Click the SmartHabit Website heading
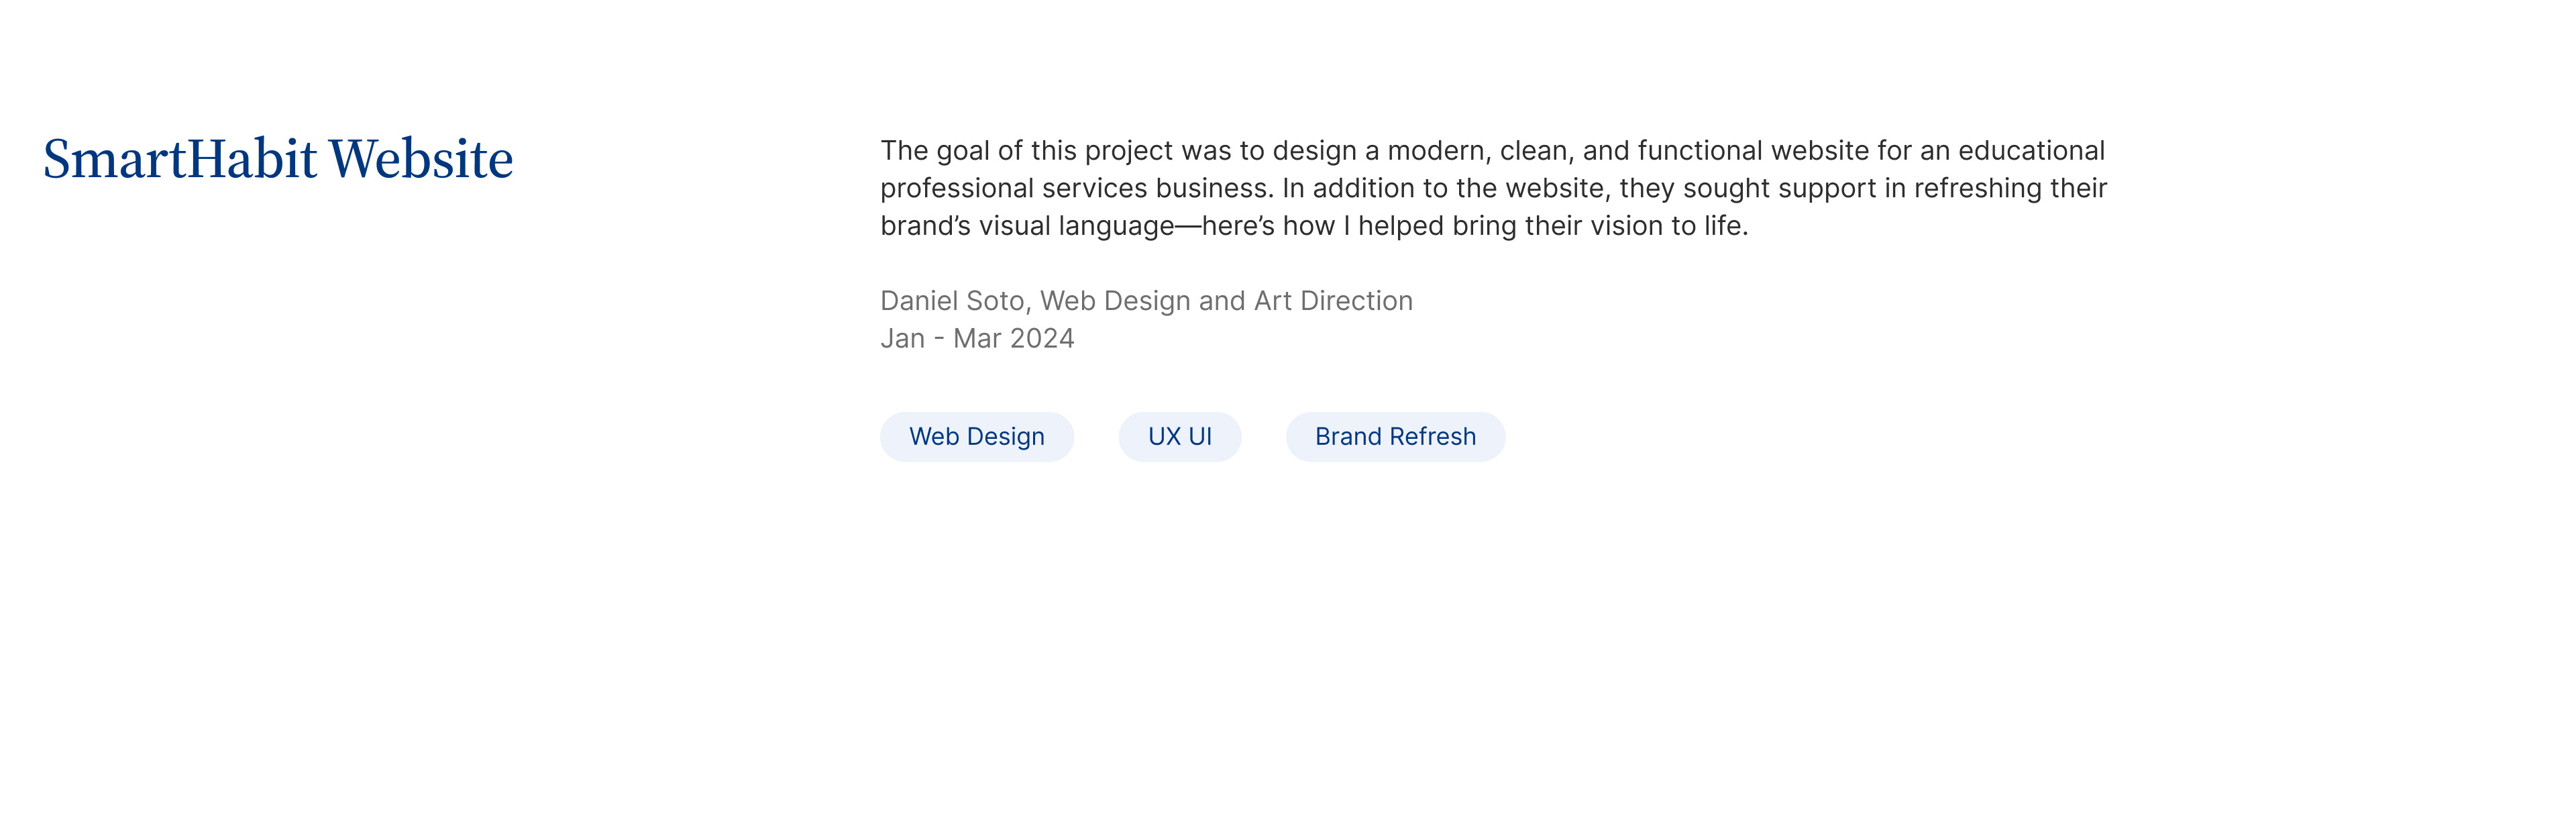The width and height of the screenshot is (2576, 824). pos(278,160)
